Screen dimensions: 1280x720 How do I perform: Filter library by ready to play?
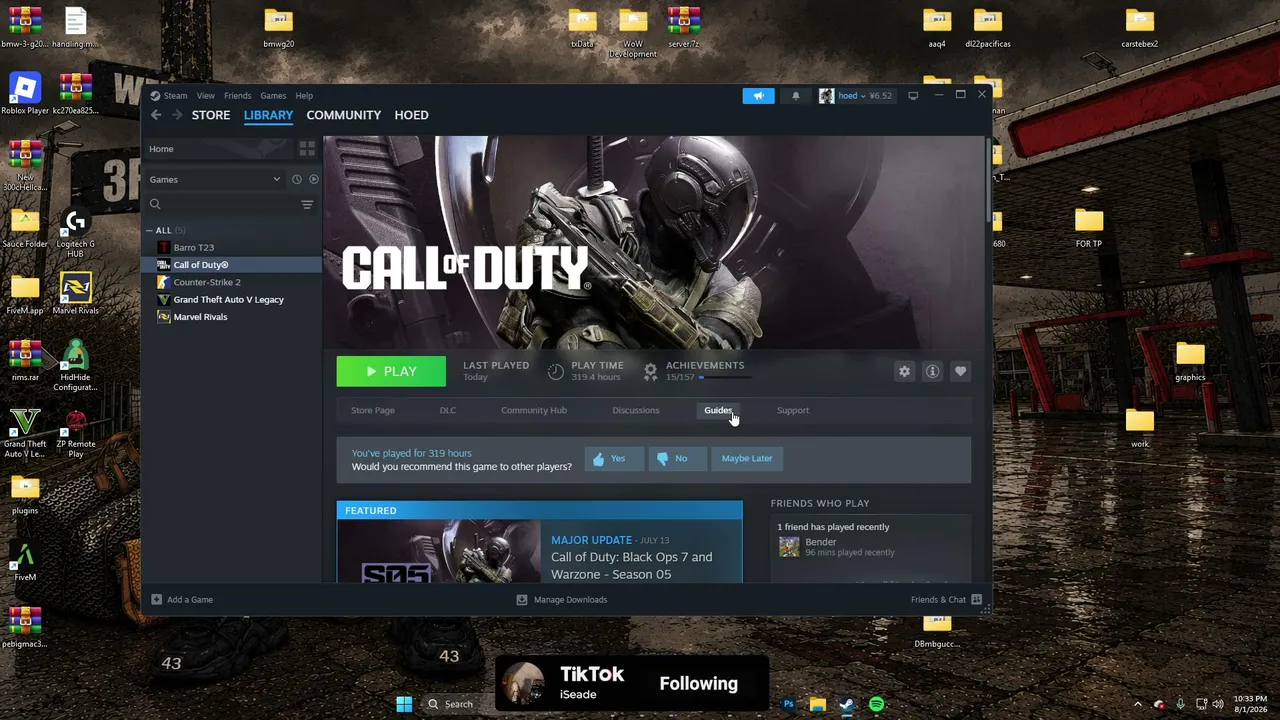pos(313,179)
